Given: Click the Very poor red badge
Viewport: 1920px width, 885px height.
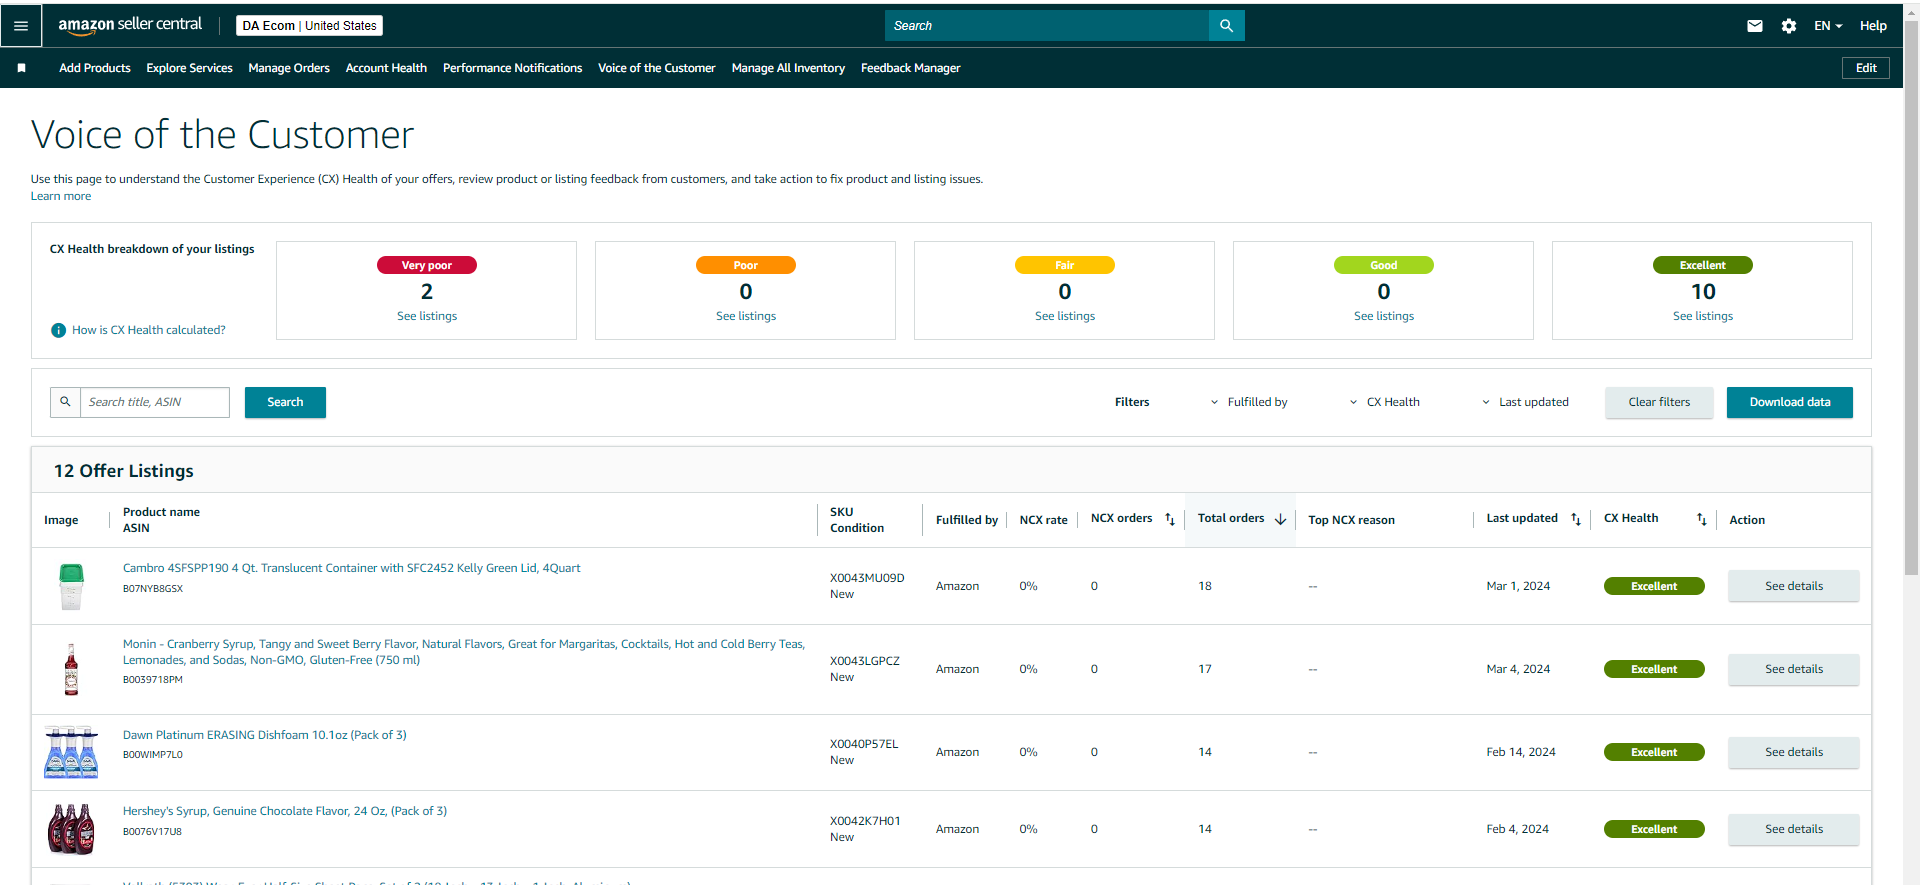Looking at the screenshot, I should [x=427, y=265].
